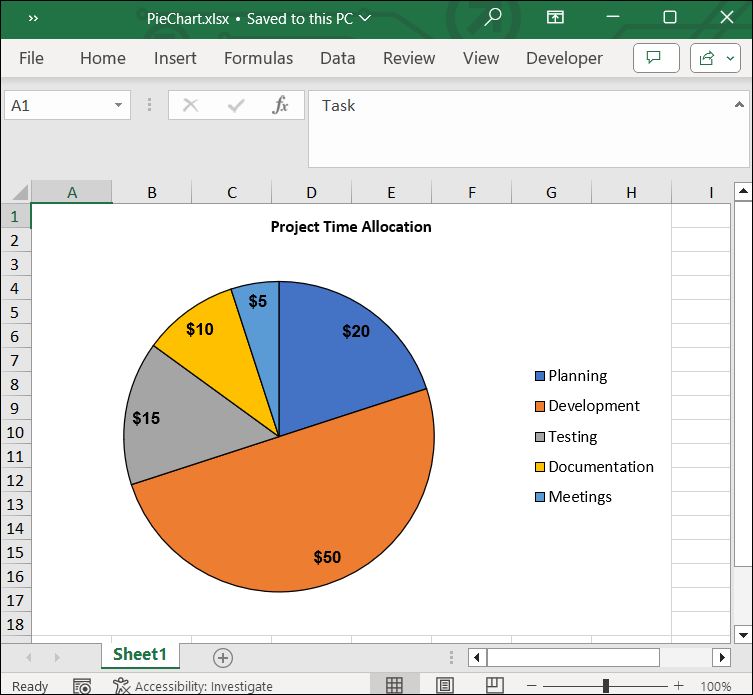Click the $10 data label
This screenshot has width=753, height=695.
pos(200,329)
